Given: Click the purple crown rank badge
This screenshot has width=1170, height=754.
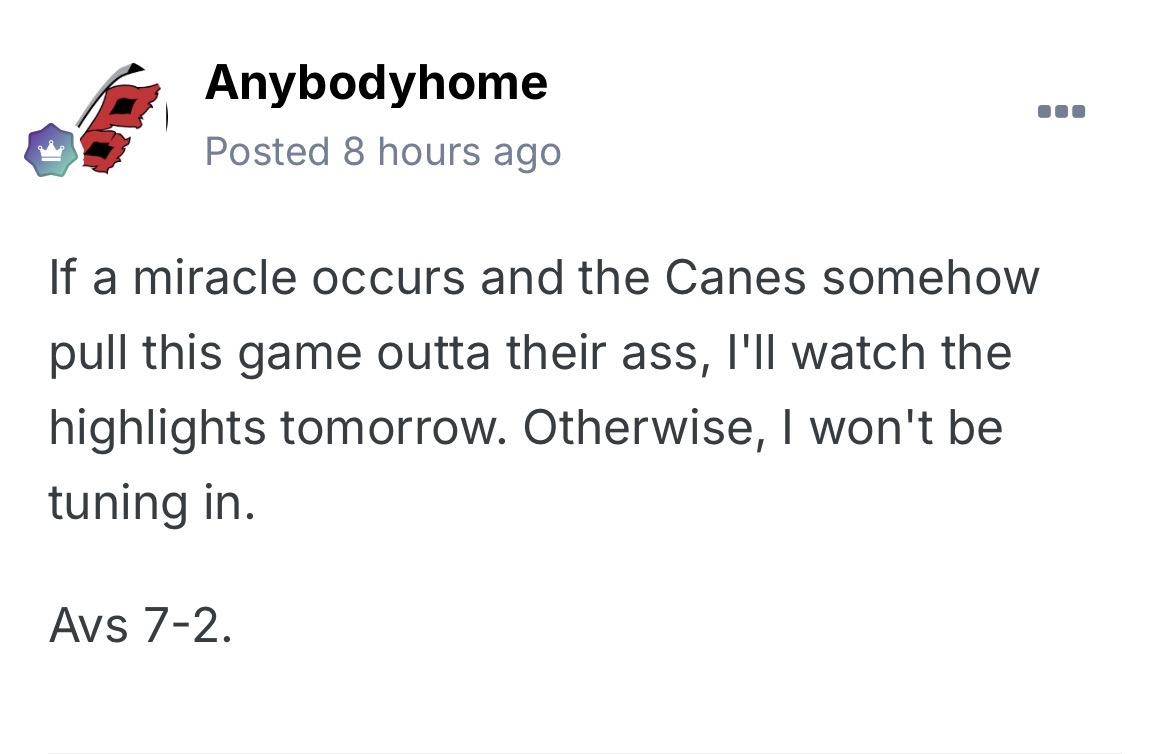Looking at the screenshot, I should [x=51, y=151].
